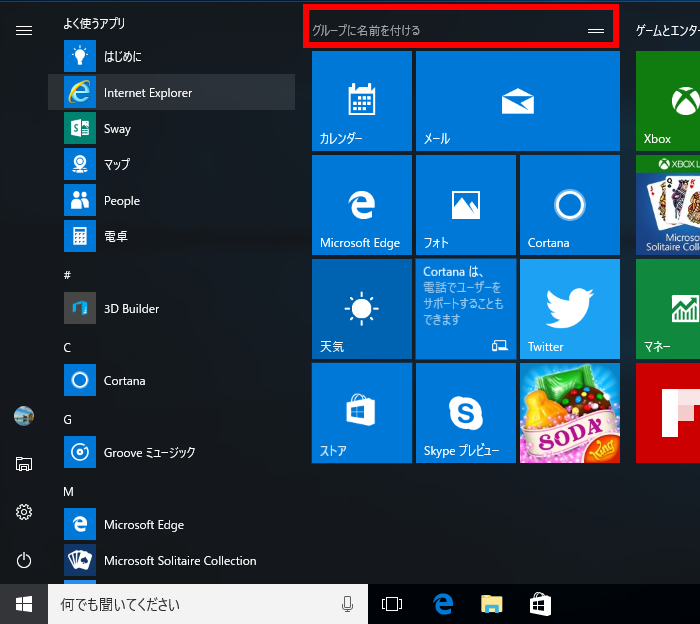700x624 pixels.
Task: Open the Cortana tile
Action: [570, 205]
